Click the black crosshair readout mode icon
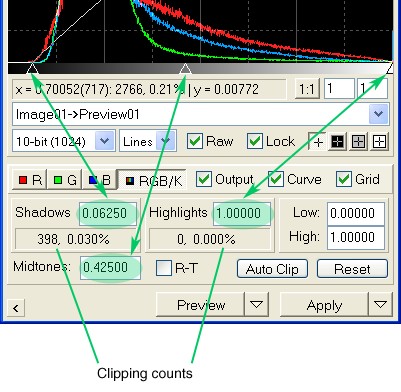Image resolution: width=401 pixels, height=392 pixels. coord(337,142)
